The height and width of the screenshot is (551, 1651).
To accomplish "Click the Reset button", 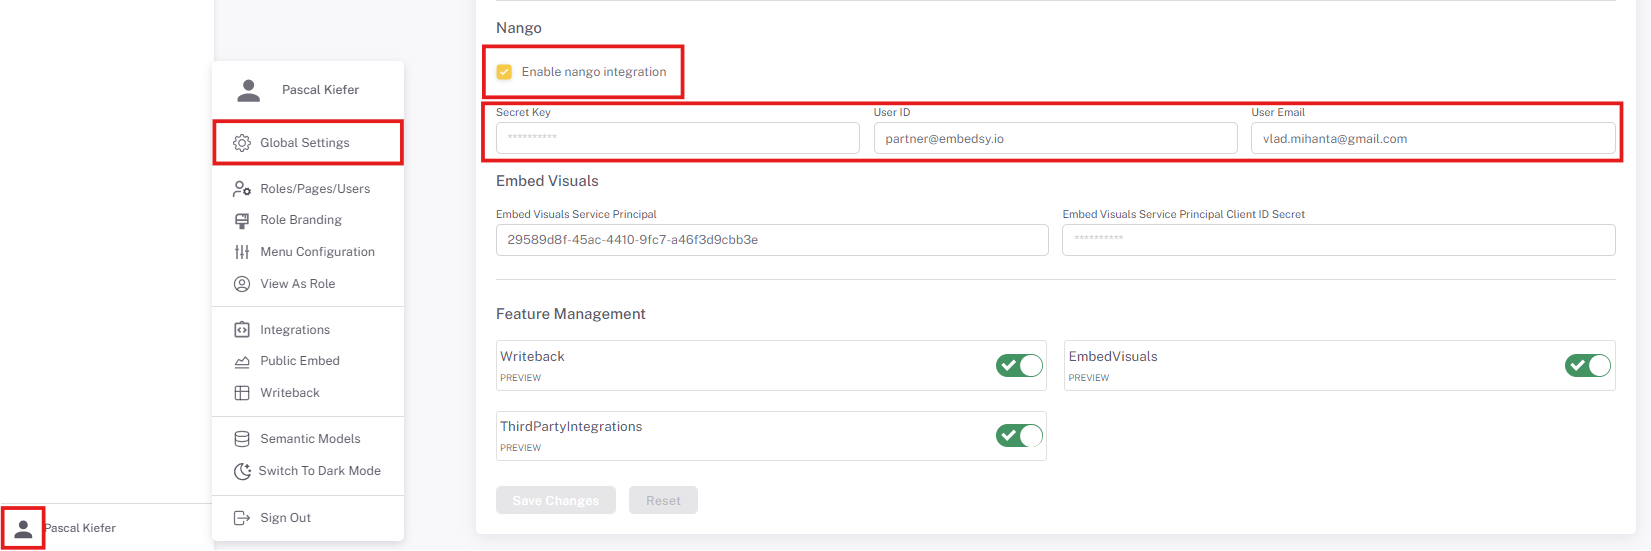I will coord(663,501).
